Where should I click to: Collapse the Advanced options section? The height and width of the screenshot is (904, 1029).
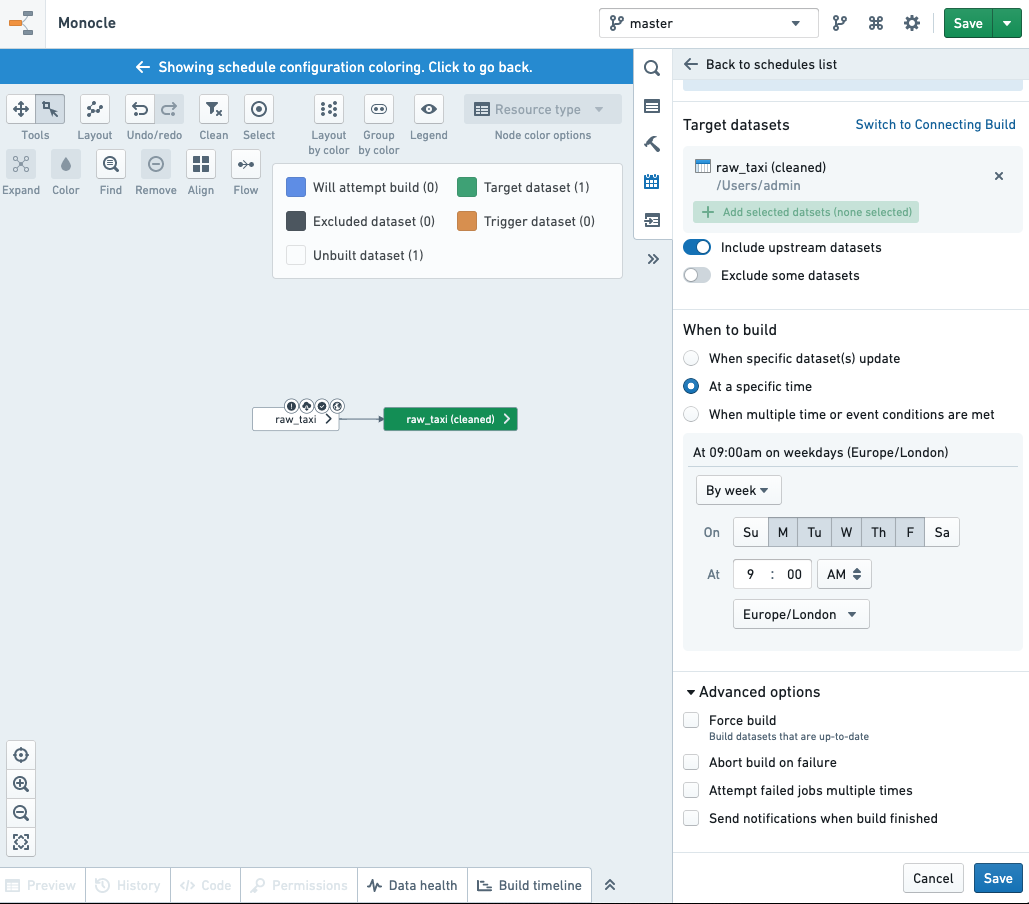point(753,692)
